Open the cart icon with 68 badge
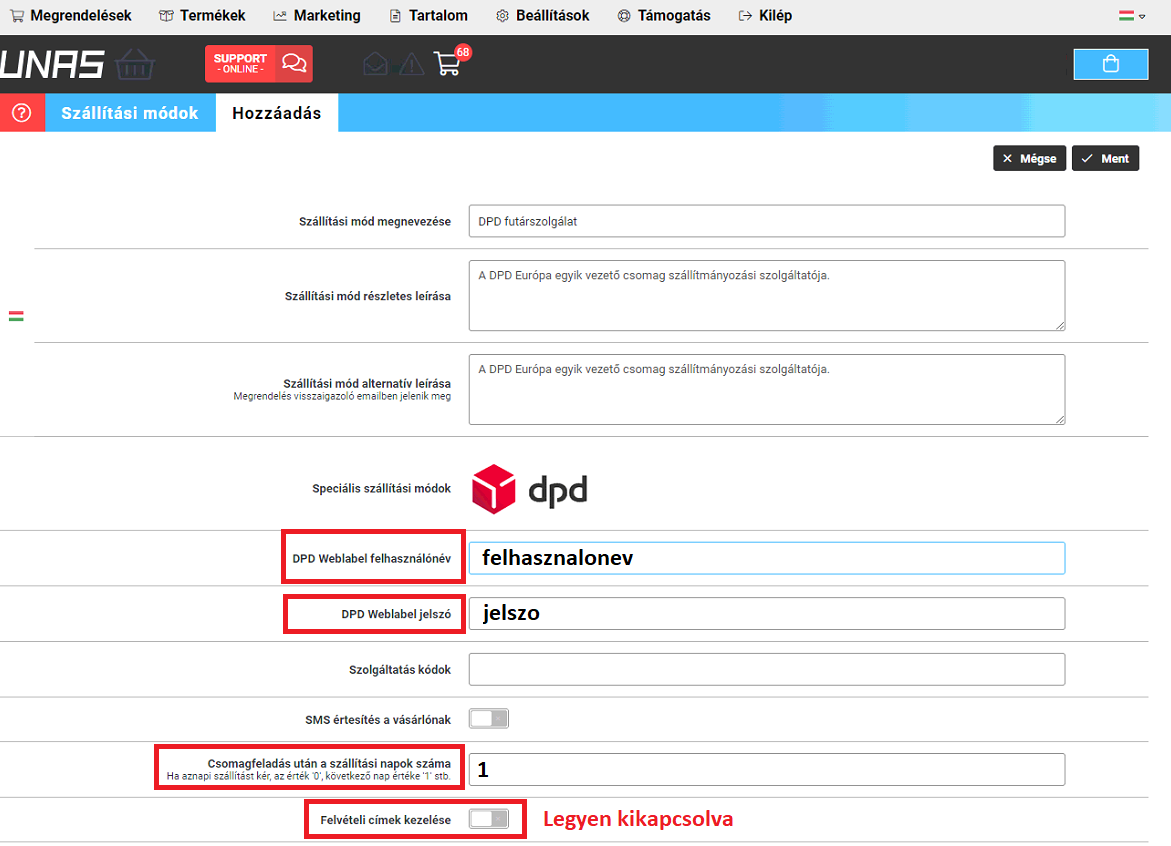 click(451, 61)
